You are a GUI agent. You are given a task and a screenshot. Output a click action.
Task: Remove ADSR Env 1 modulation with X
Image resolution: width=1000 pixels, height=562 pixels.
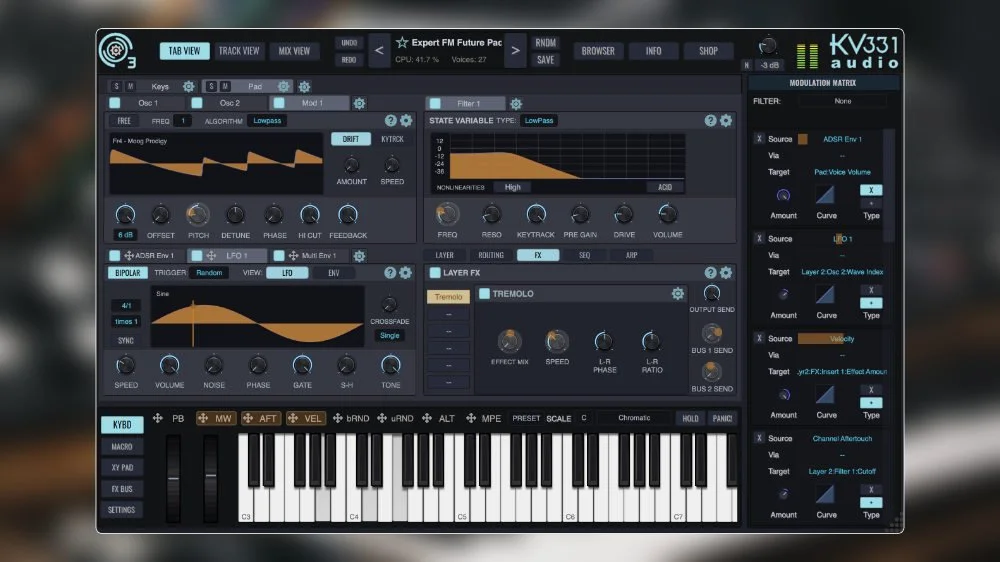pyautogui.click(x=759, y=138)
